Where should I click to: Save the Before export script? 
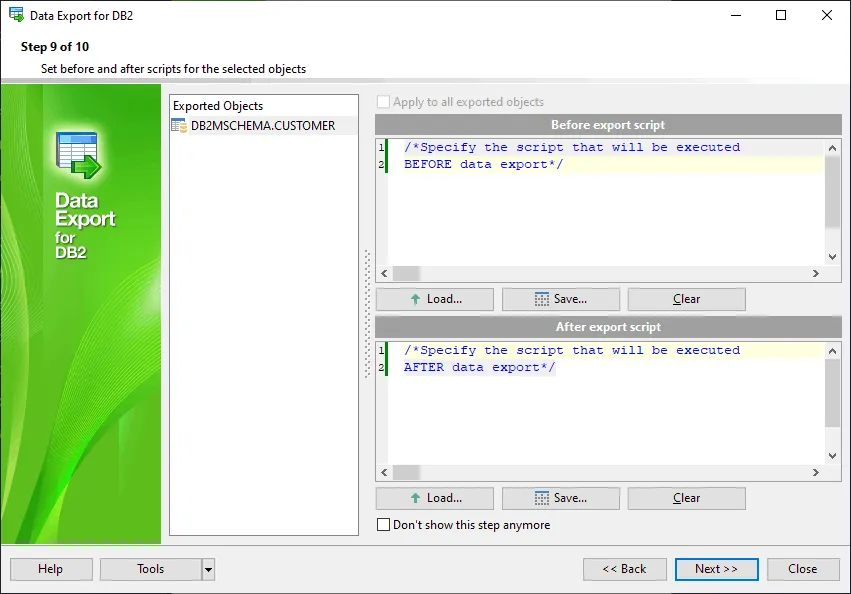(x=561, y=299)
